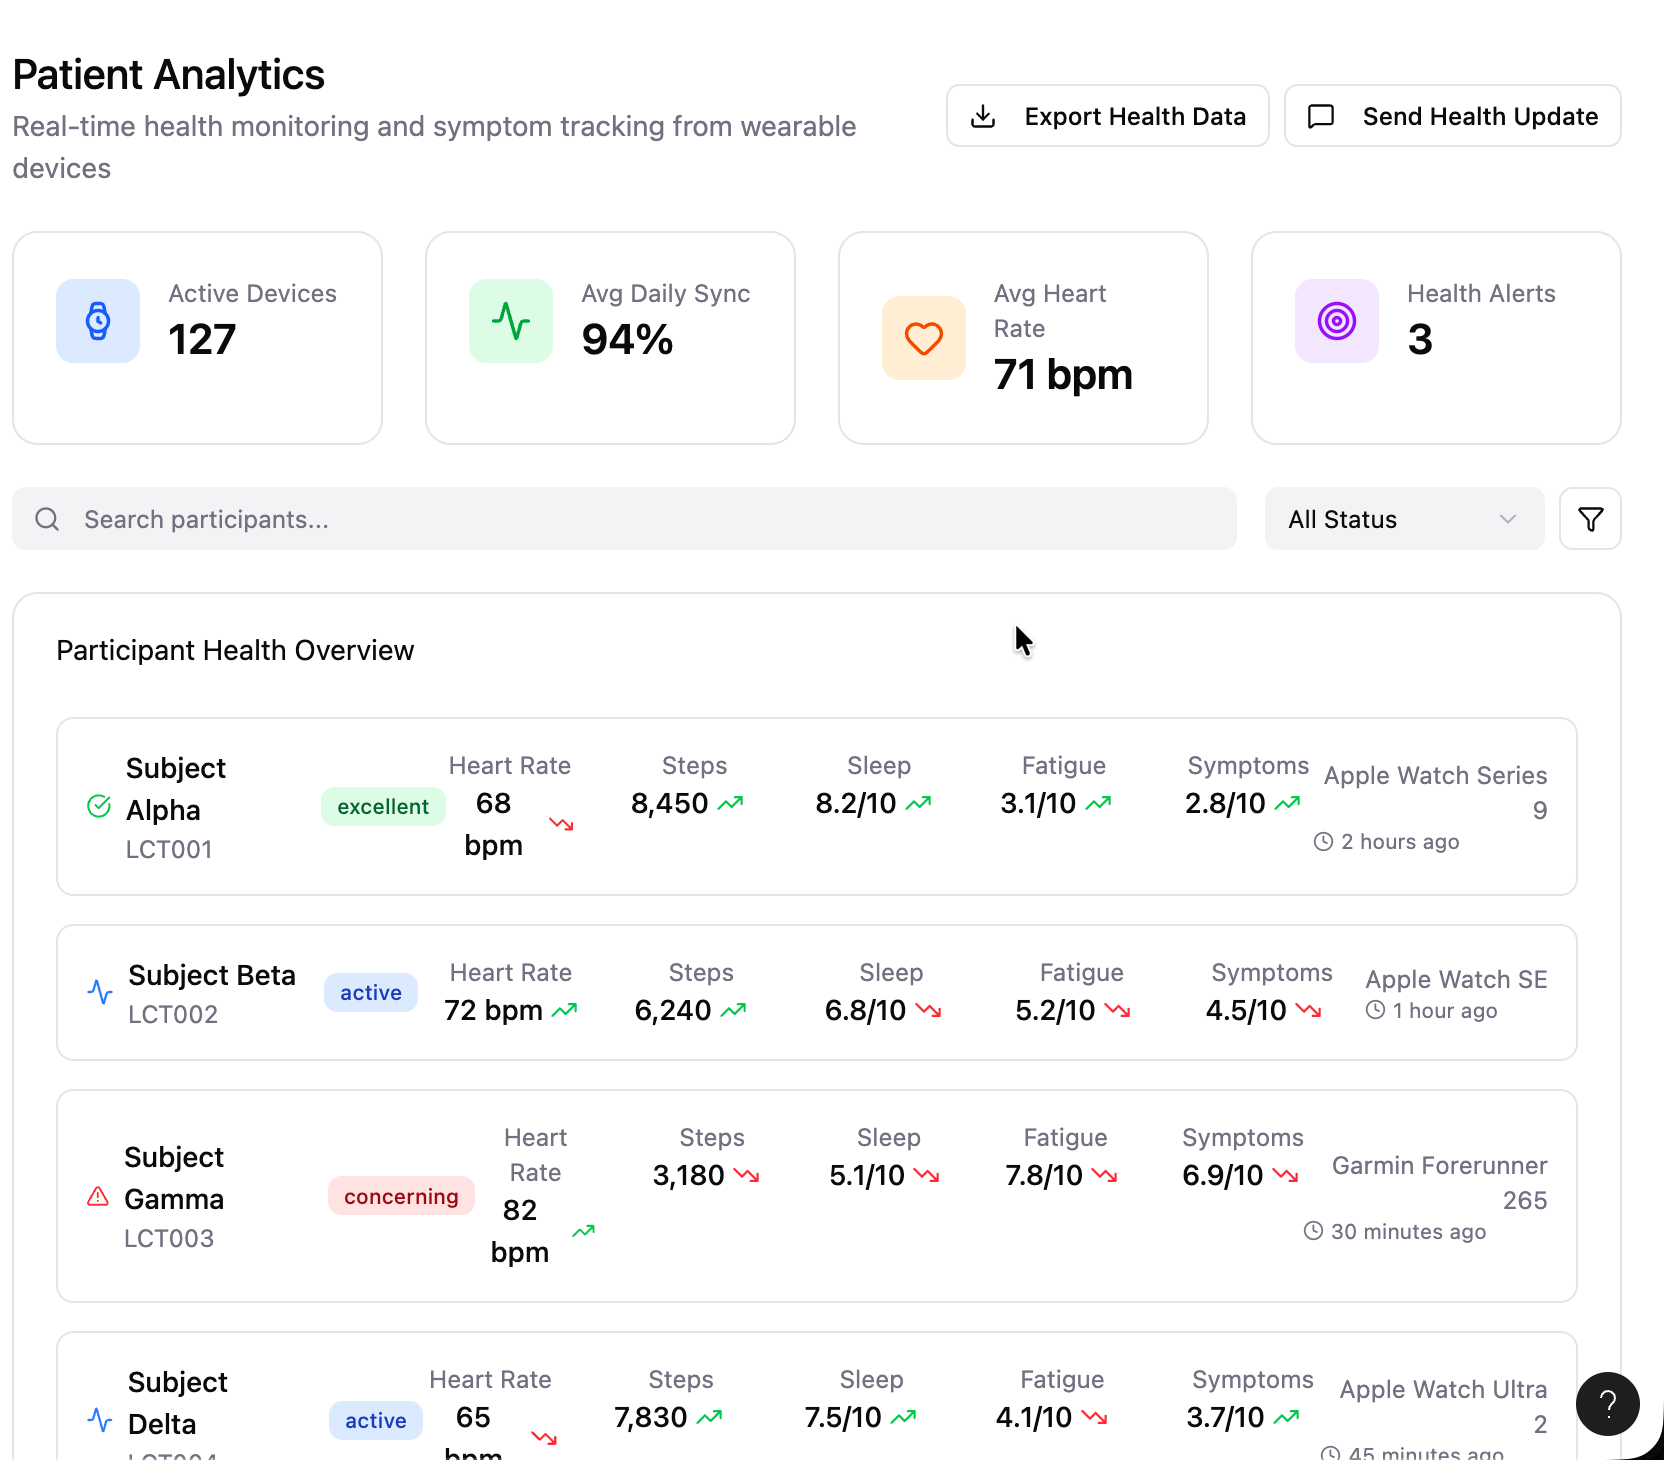Click down-trend arrow beside Gamma's symptoms 6.9/10

(x=1286, y=1175)
